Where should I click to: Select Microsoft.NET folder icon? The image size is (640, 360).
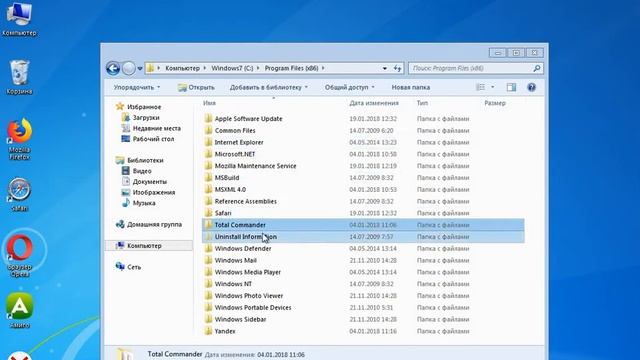208,154
